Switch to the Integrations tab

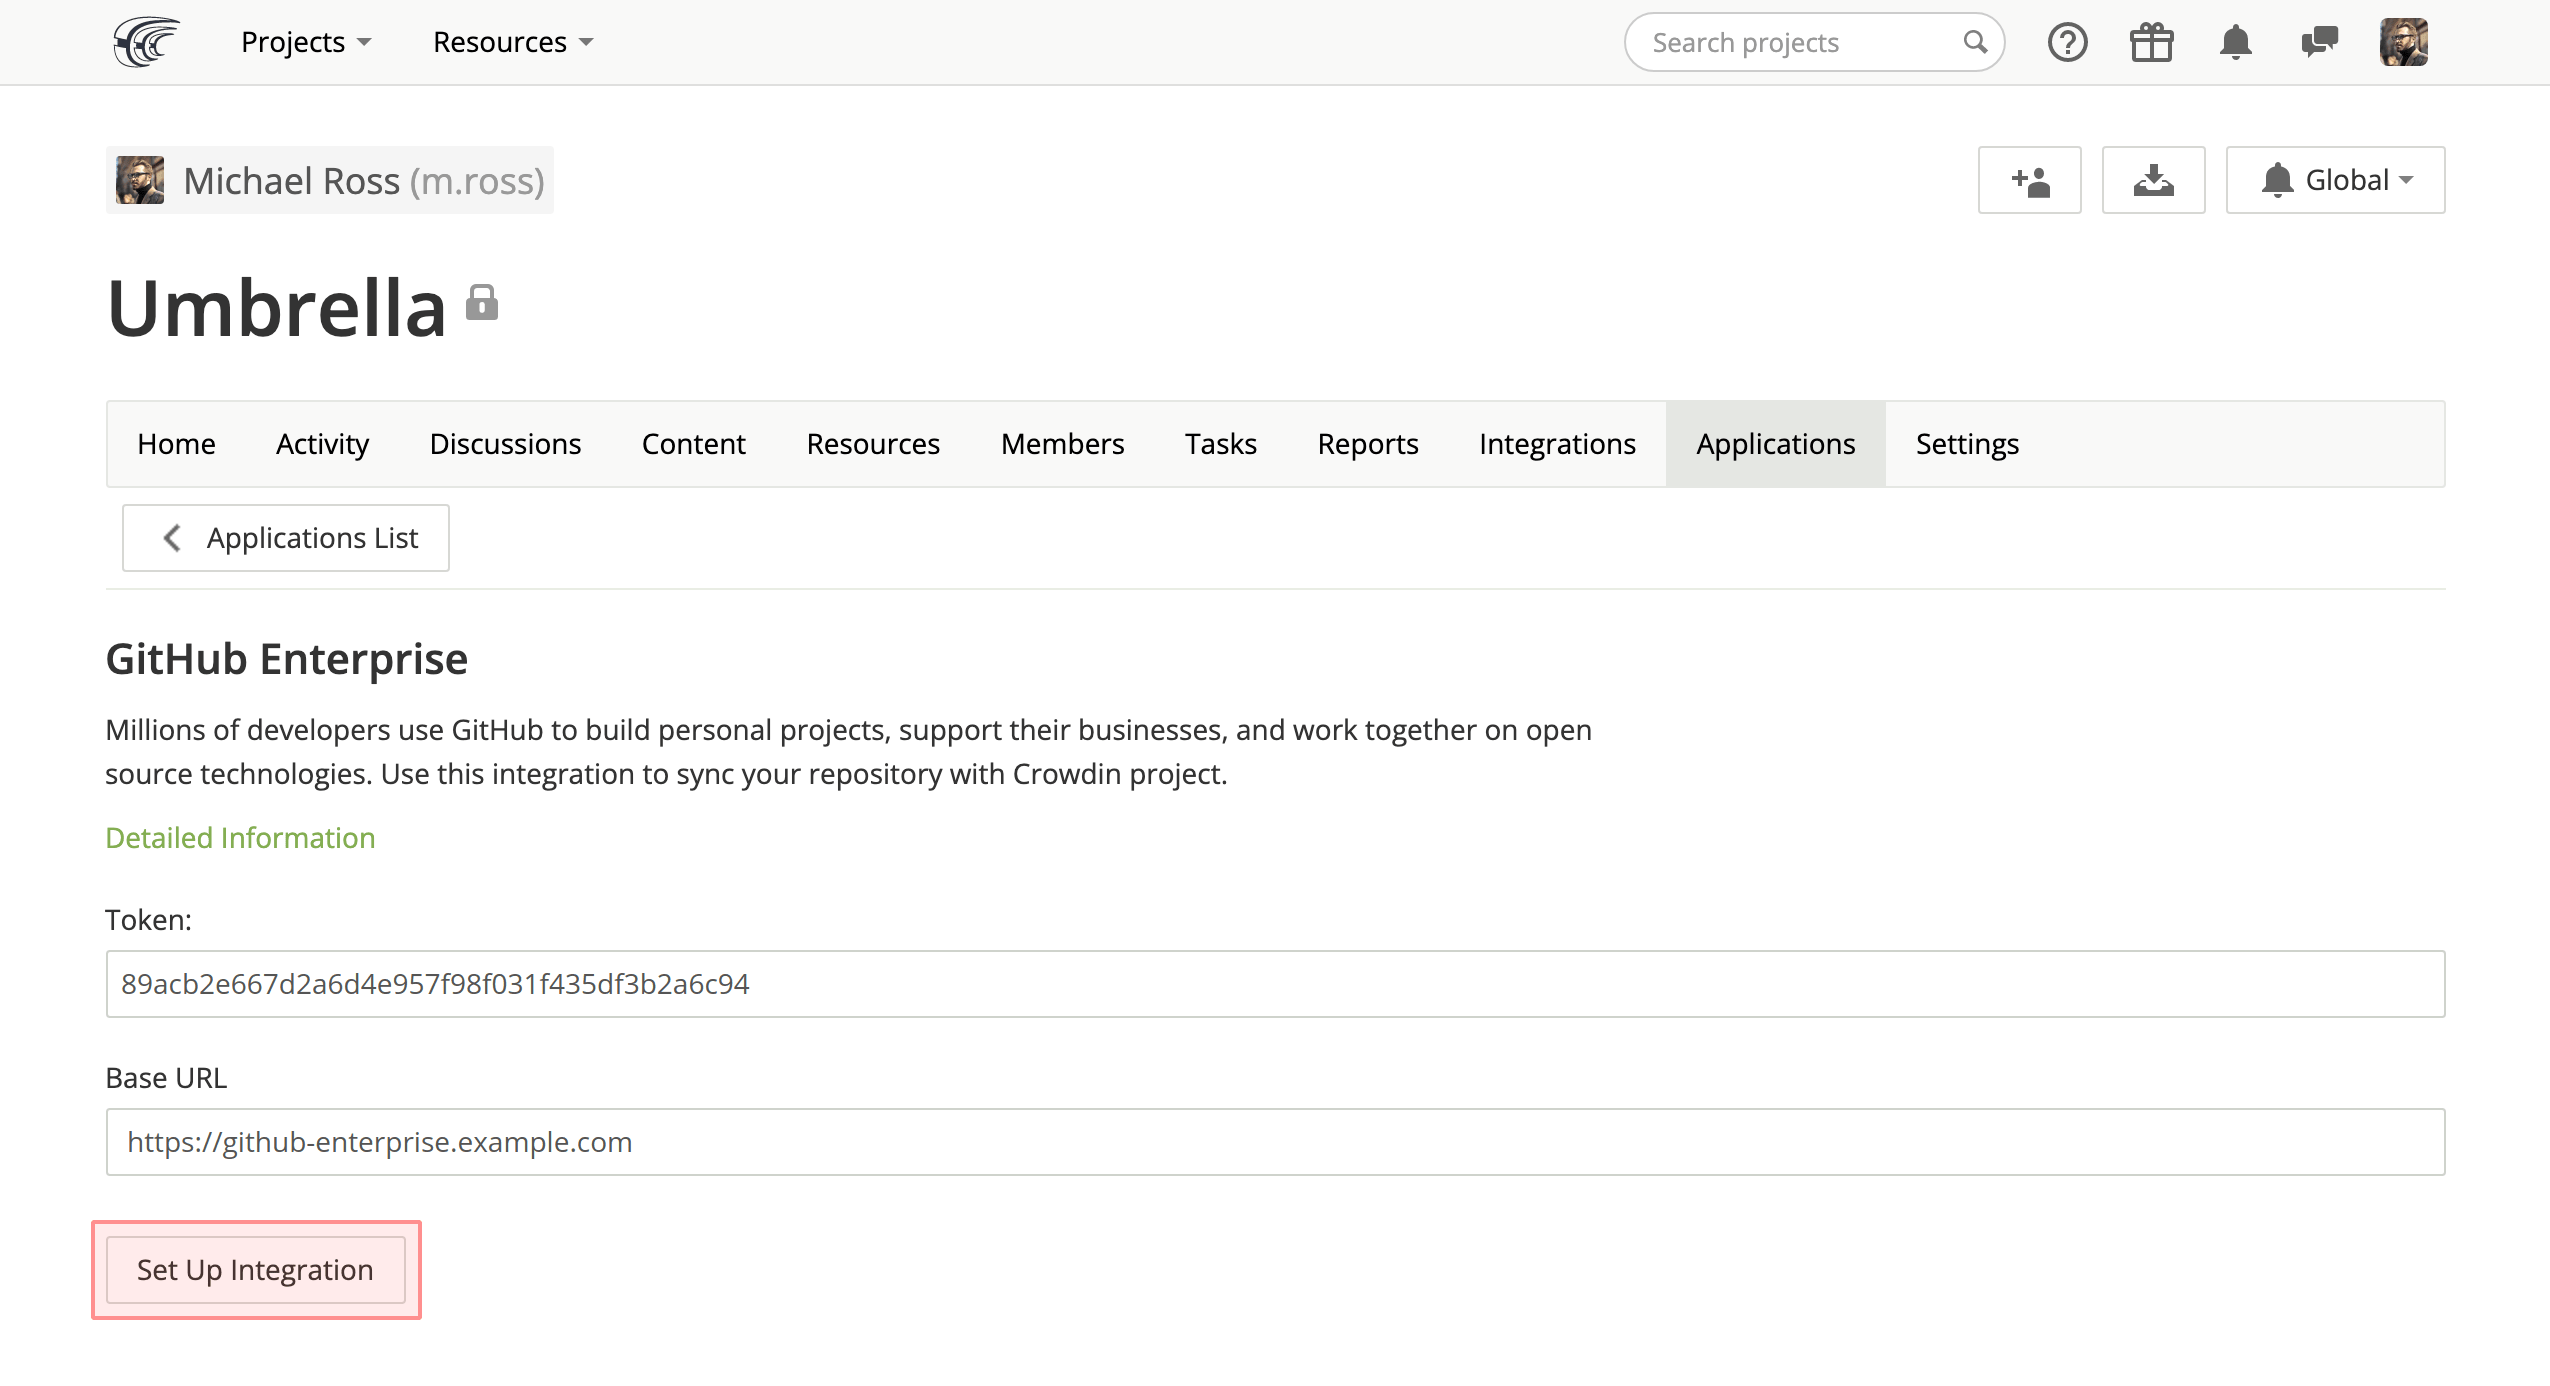point(1557,444)
